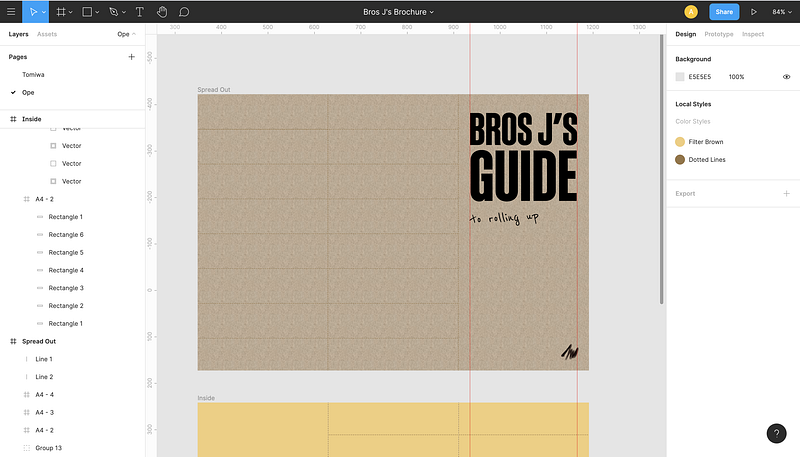Click the Present play icon
Screen dimensions: 800x457
tap(755, 12)
